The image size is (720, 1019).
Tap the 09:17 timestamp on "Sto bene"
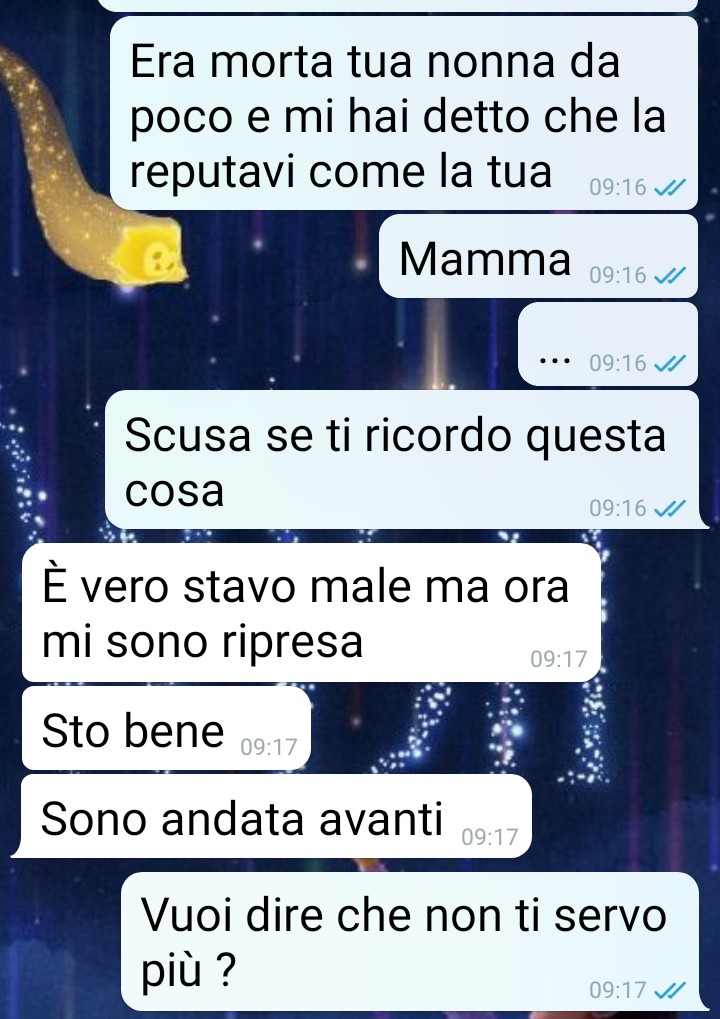268,747
